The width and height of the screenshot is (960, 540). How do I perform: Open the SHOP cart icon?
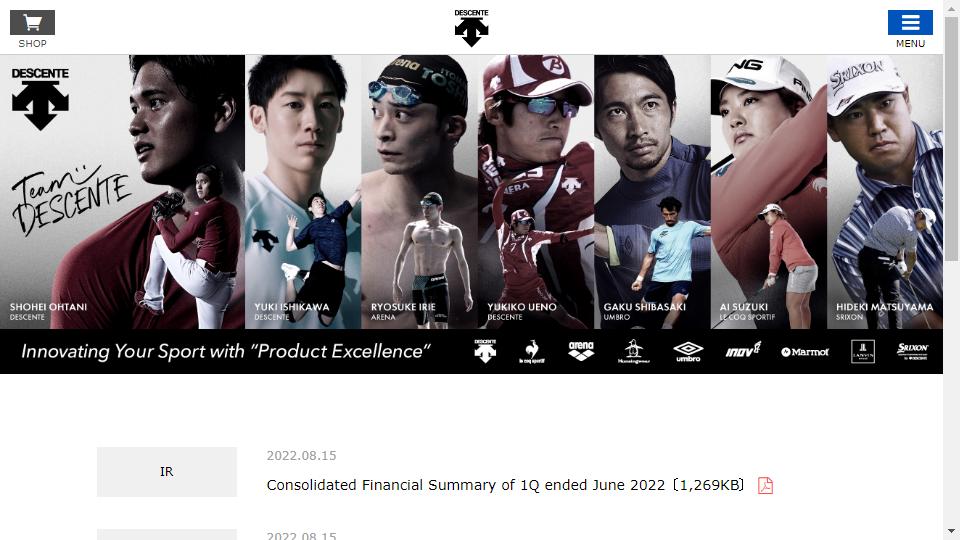point(32,23)
